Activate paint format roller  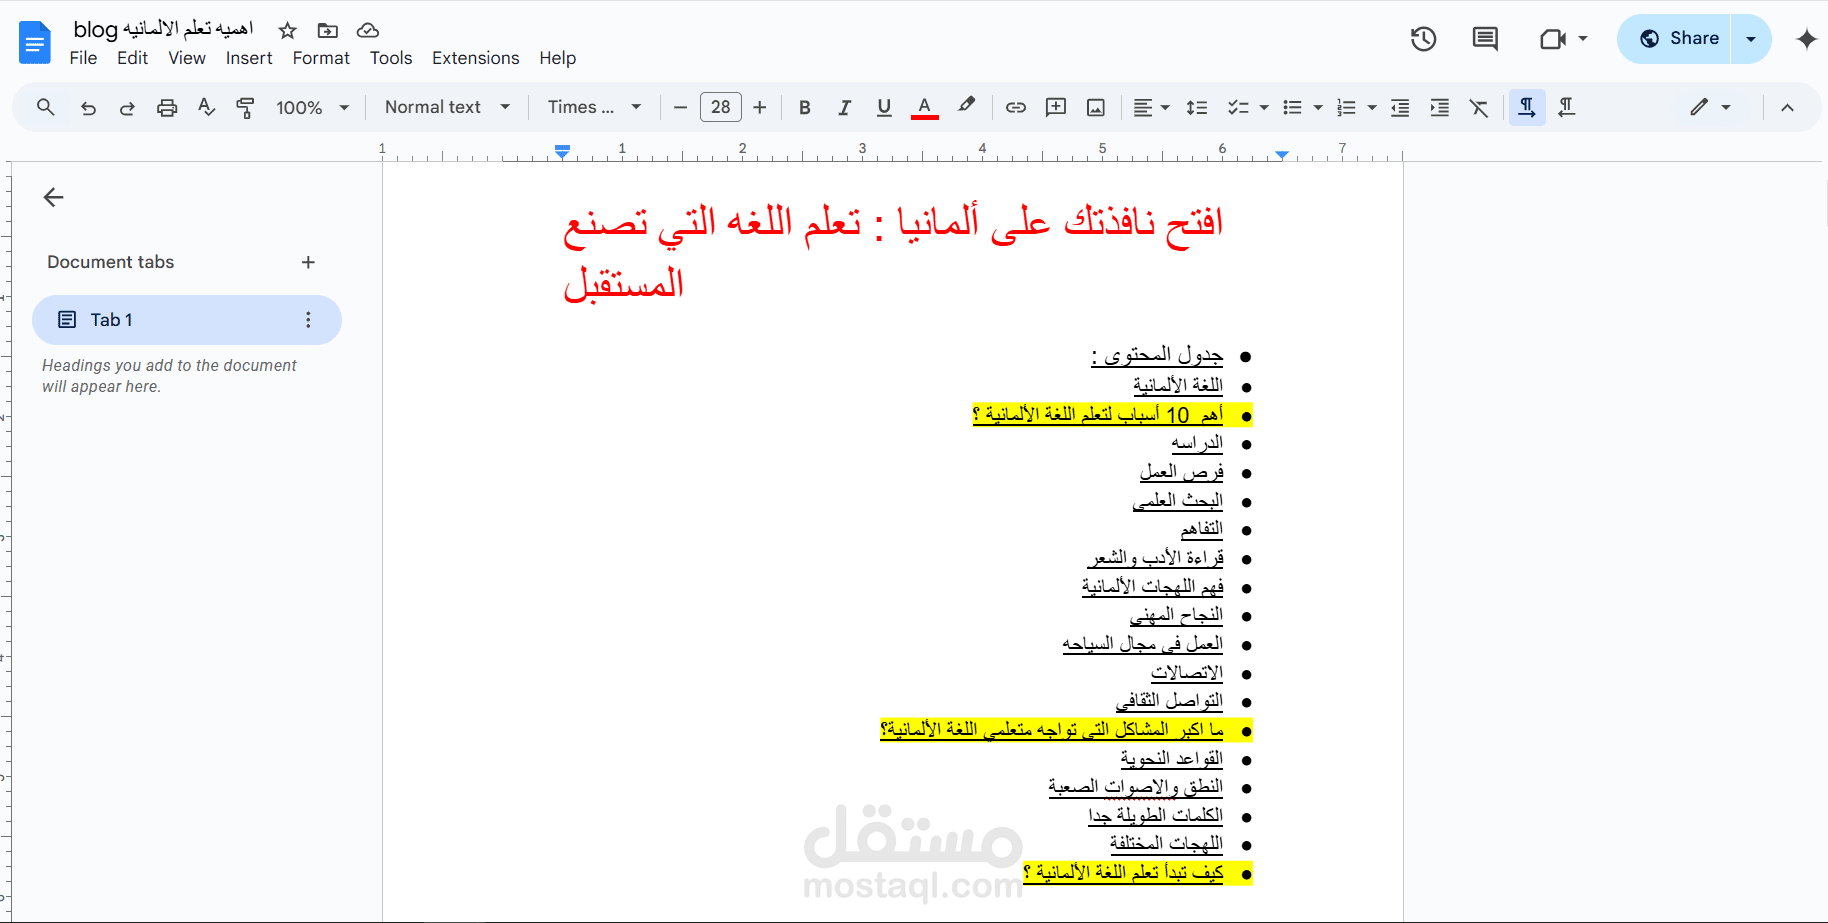[245, 107]
